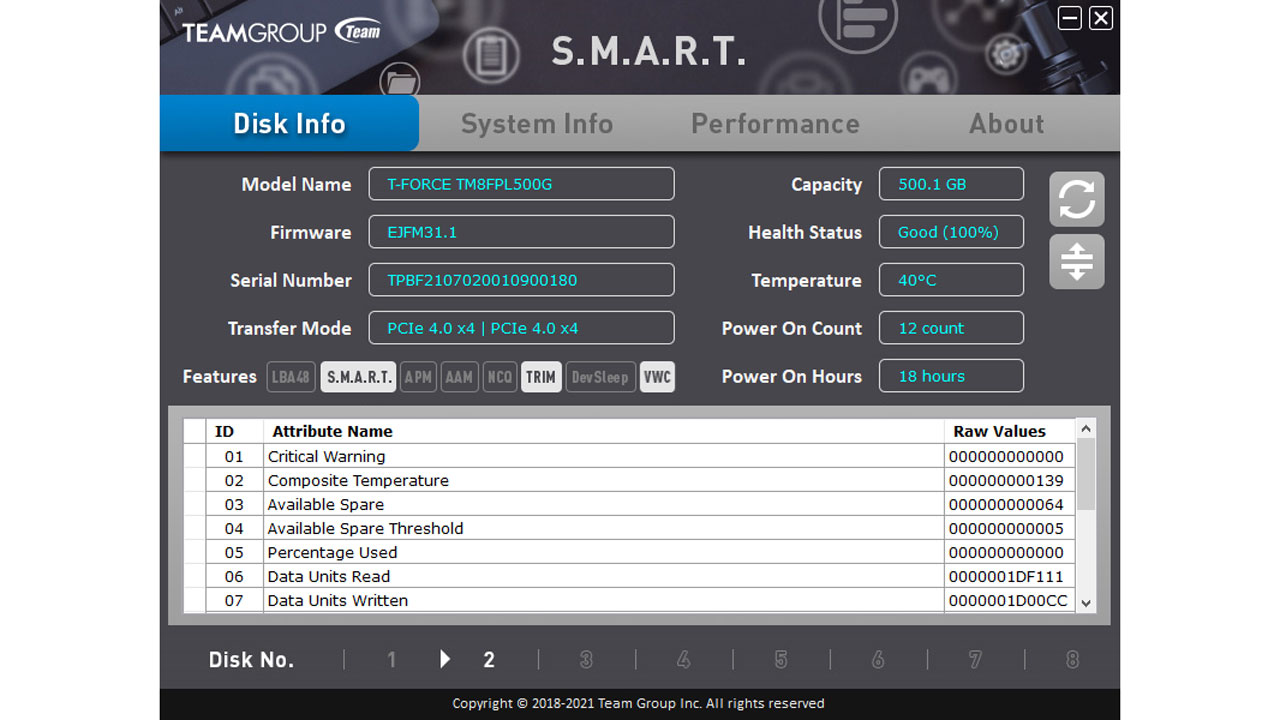Select disk number 6
The width and height of the screenshot is (1280, 720).
878,660
